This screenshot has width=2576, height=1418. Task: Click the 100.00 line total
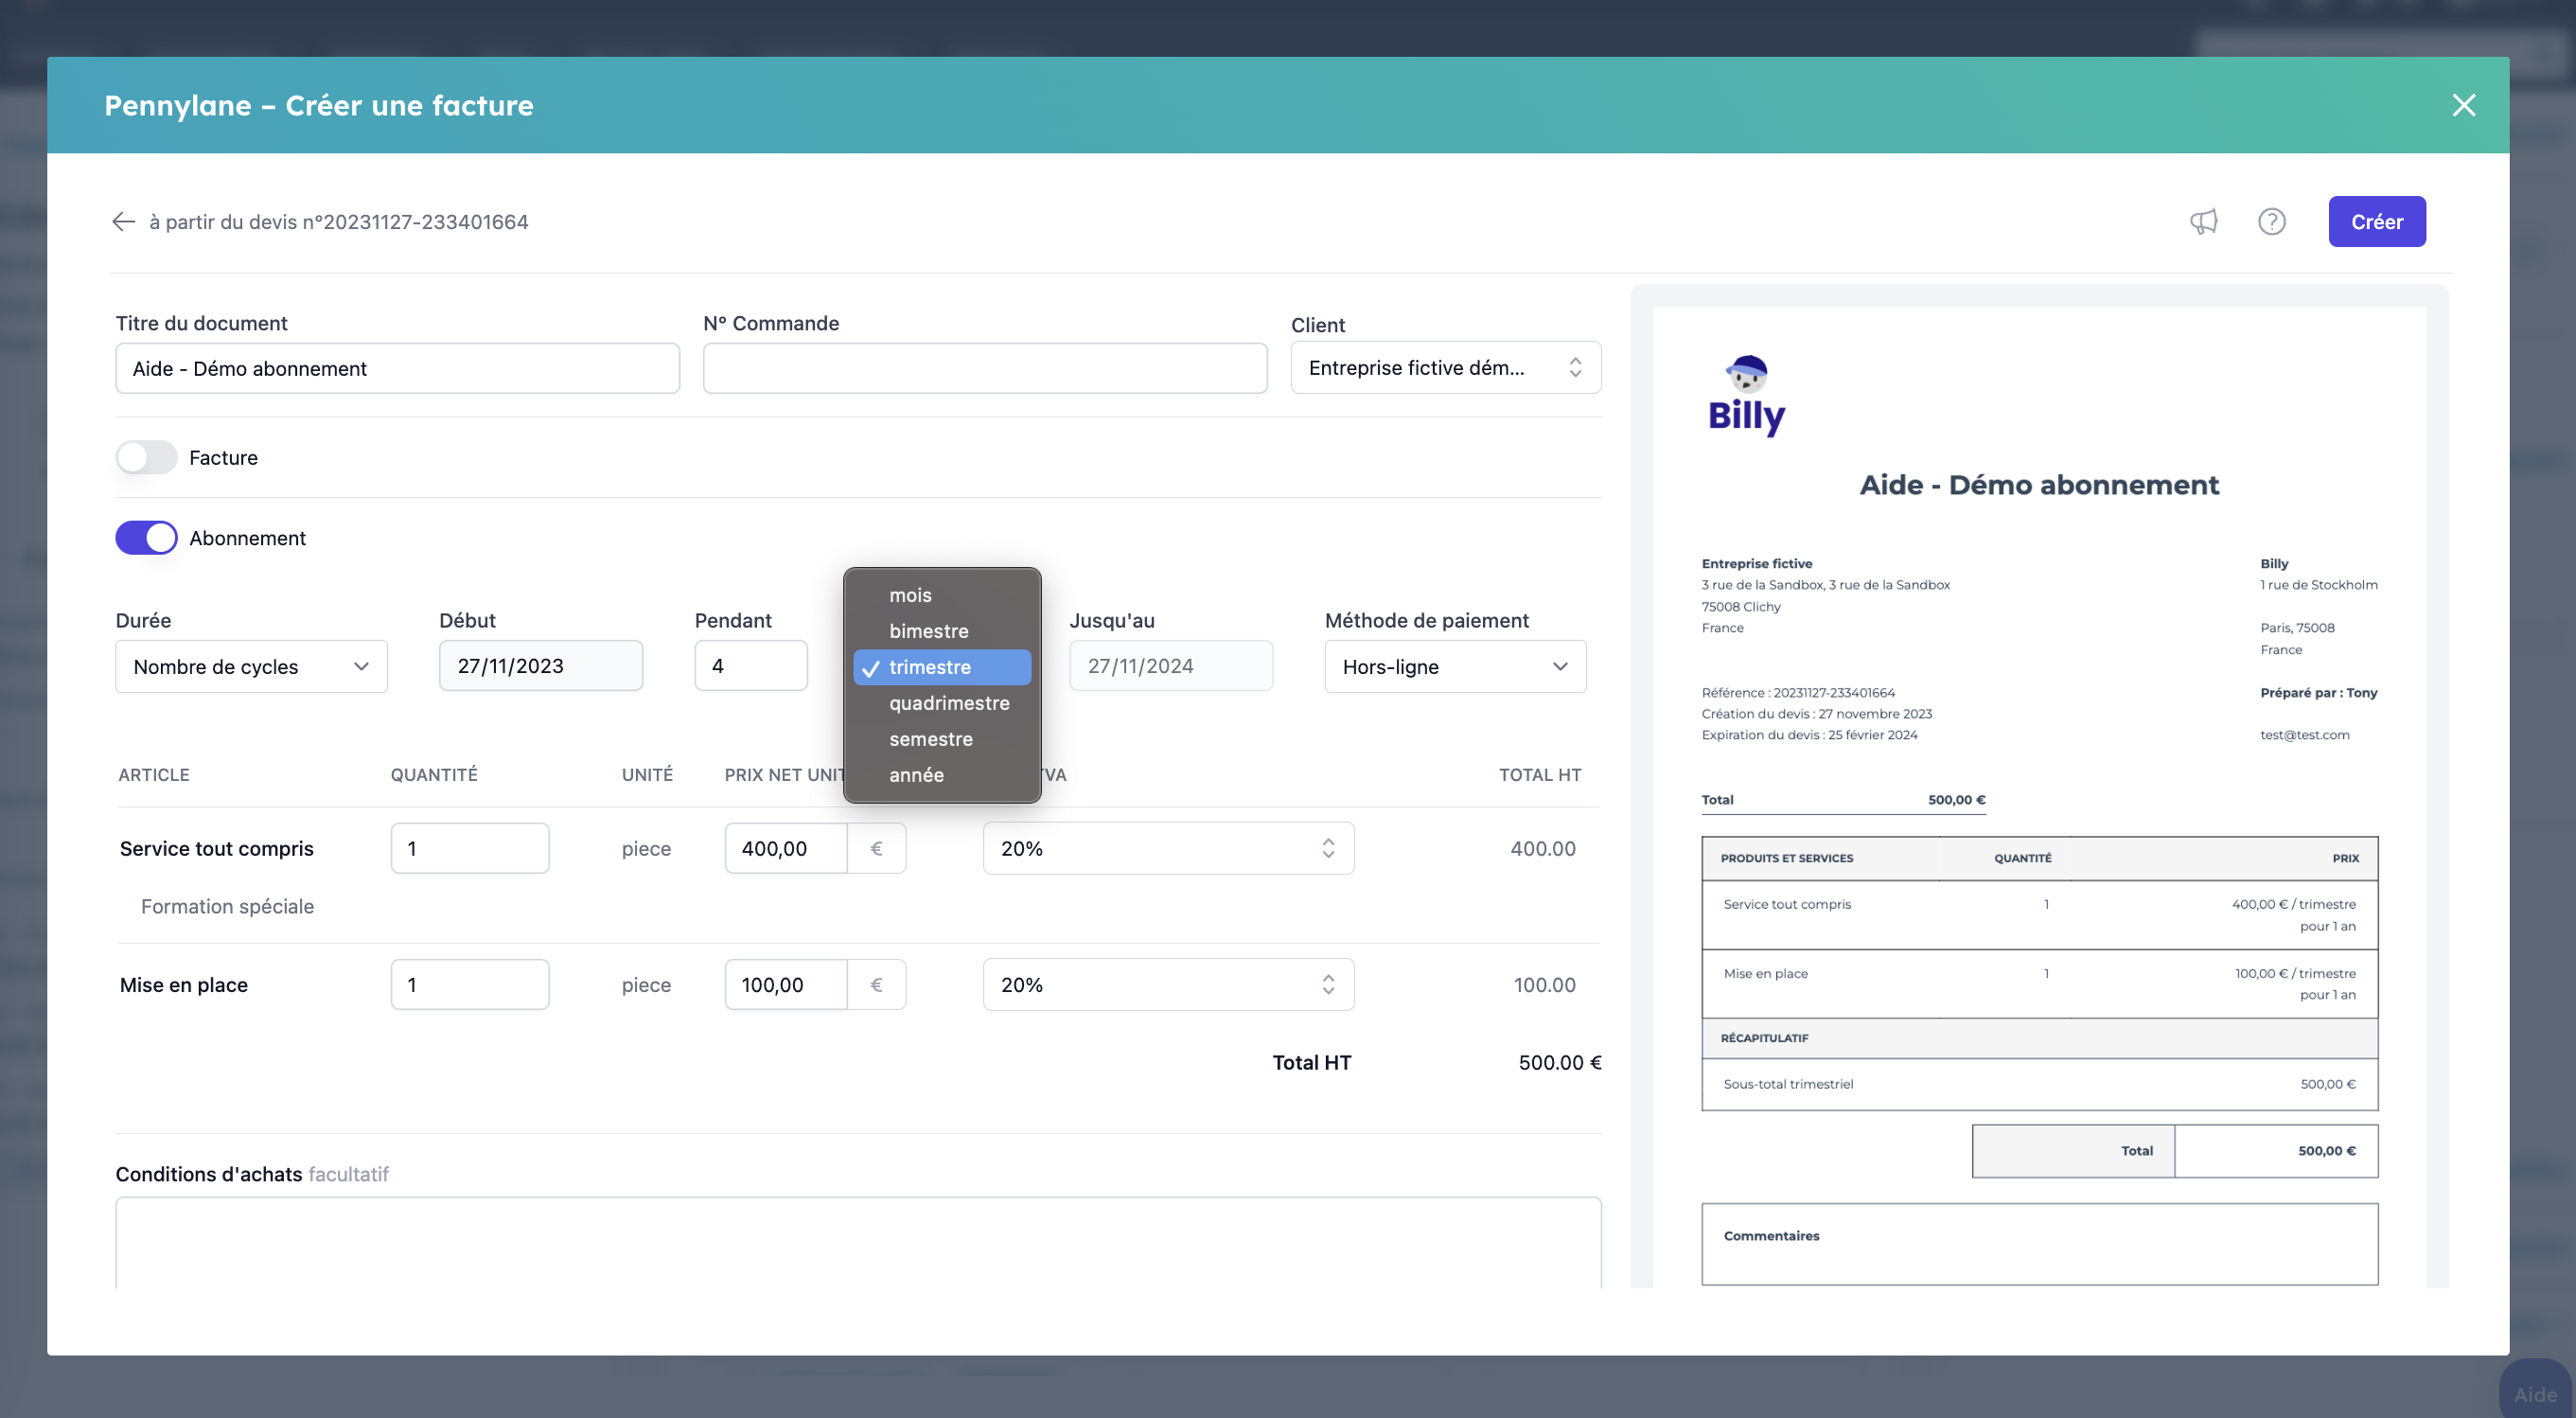(x=1545, y=985)
